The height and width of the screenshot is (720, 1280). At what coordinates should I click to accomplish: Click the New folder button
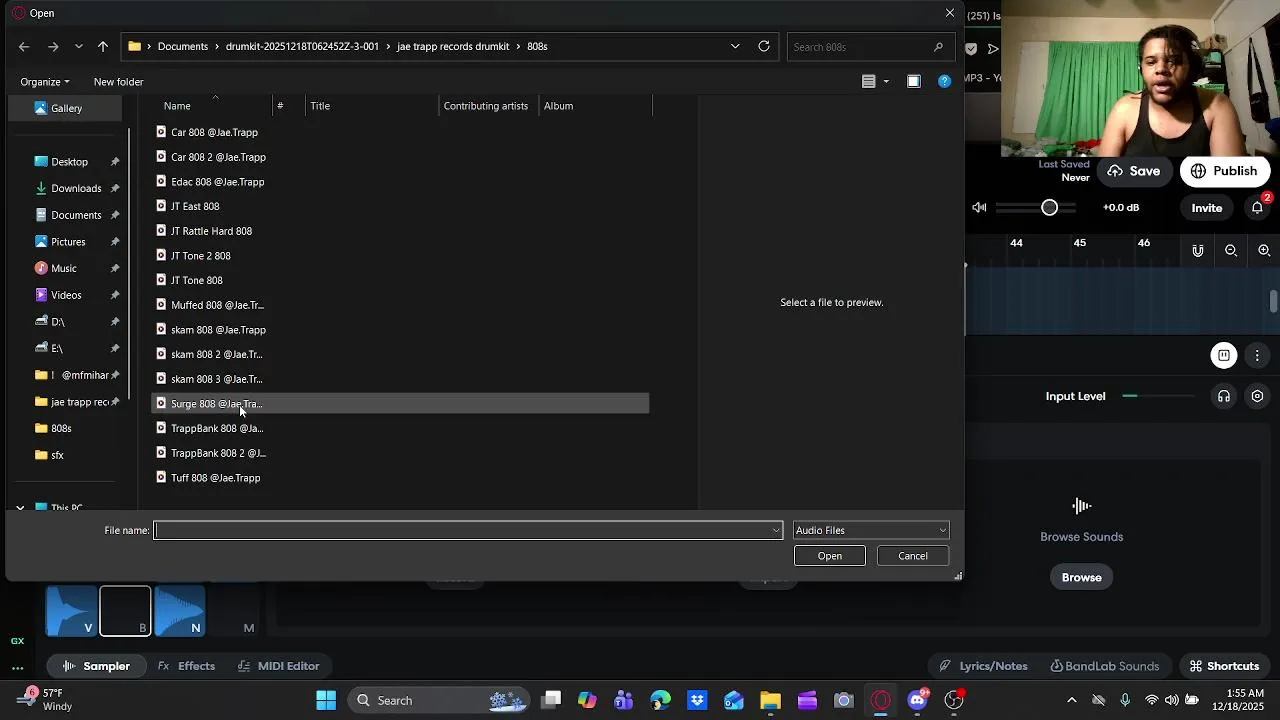[118, 82]
